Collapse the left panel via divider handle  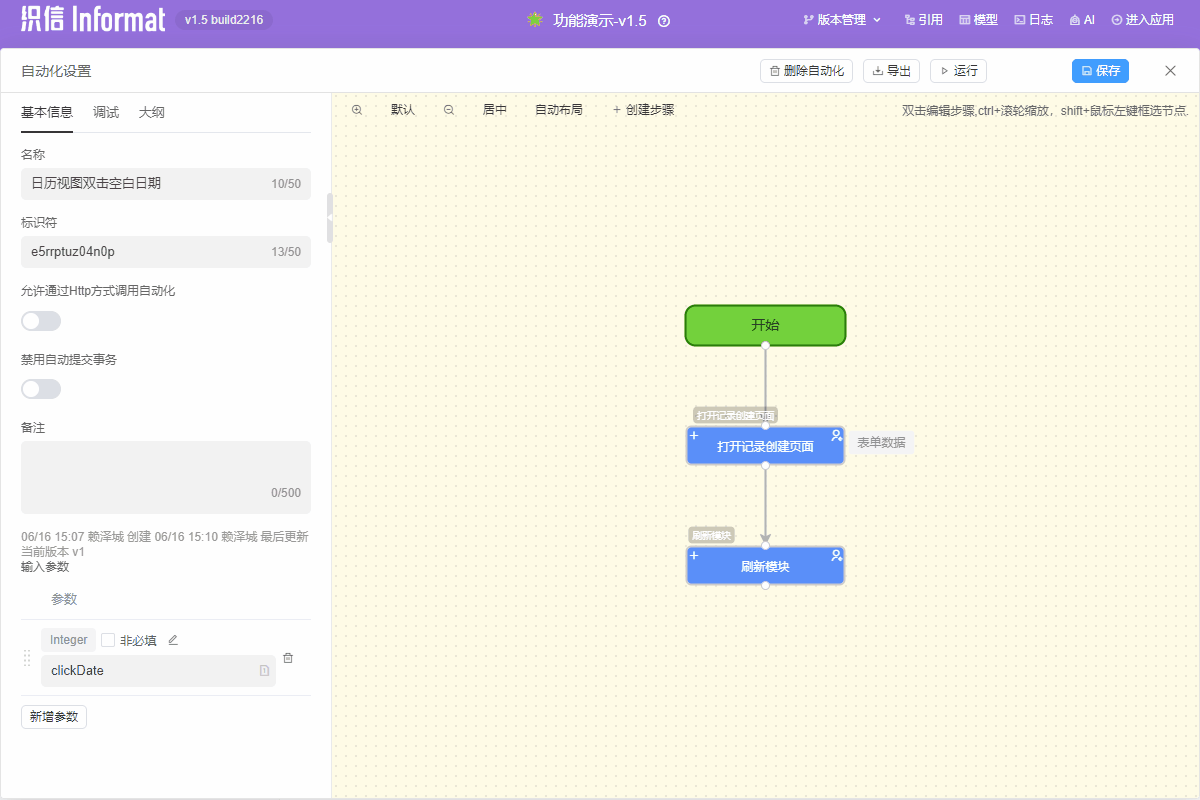pyautogui.click(x=330, y=218)
